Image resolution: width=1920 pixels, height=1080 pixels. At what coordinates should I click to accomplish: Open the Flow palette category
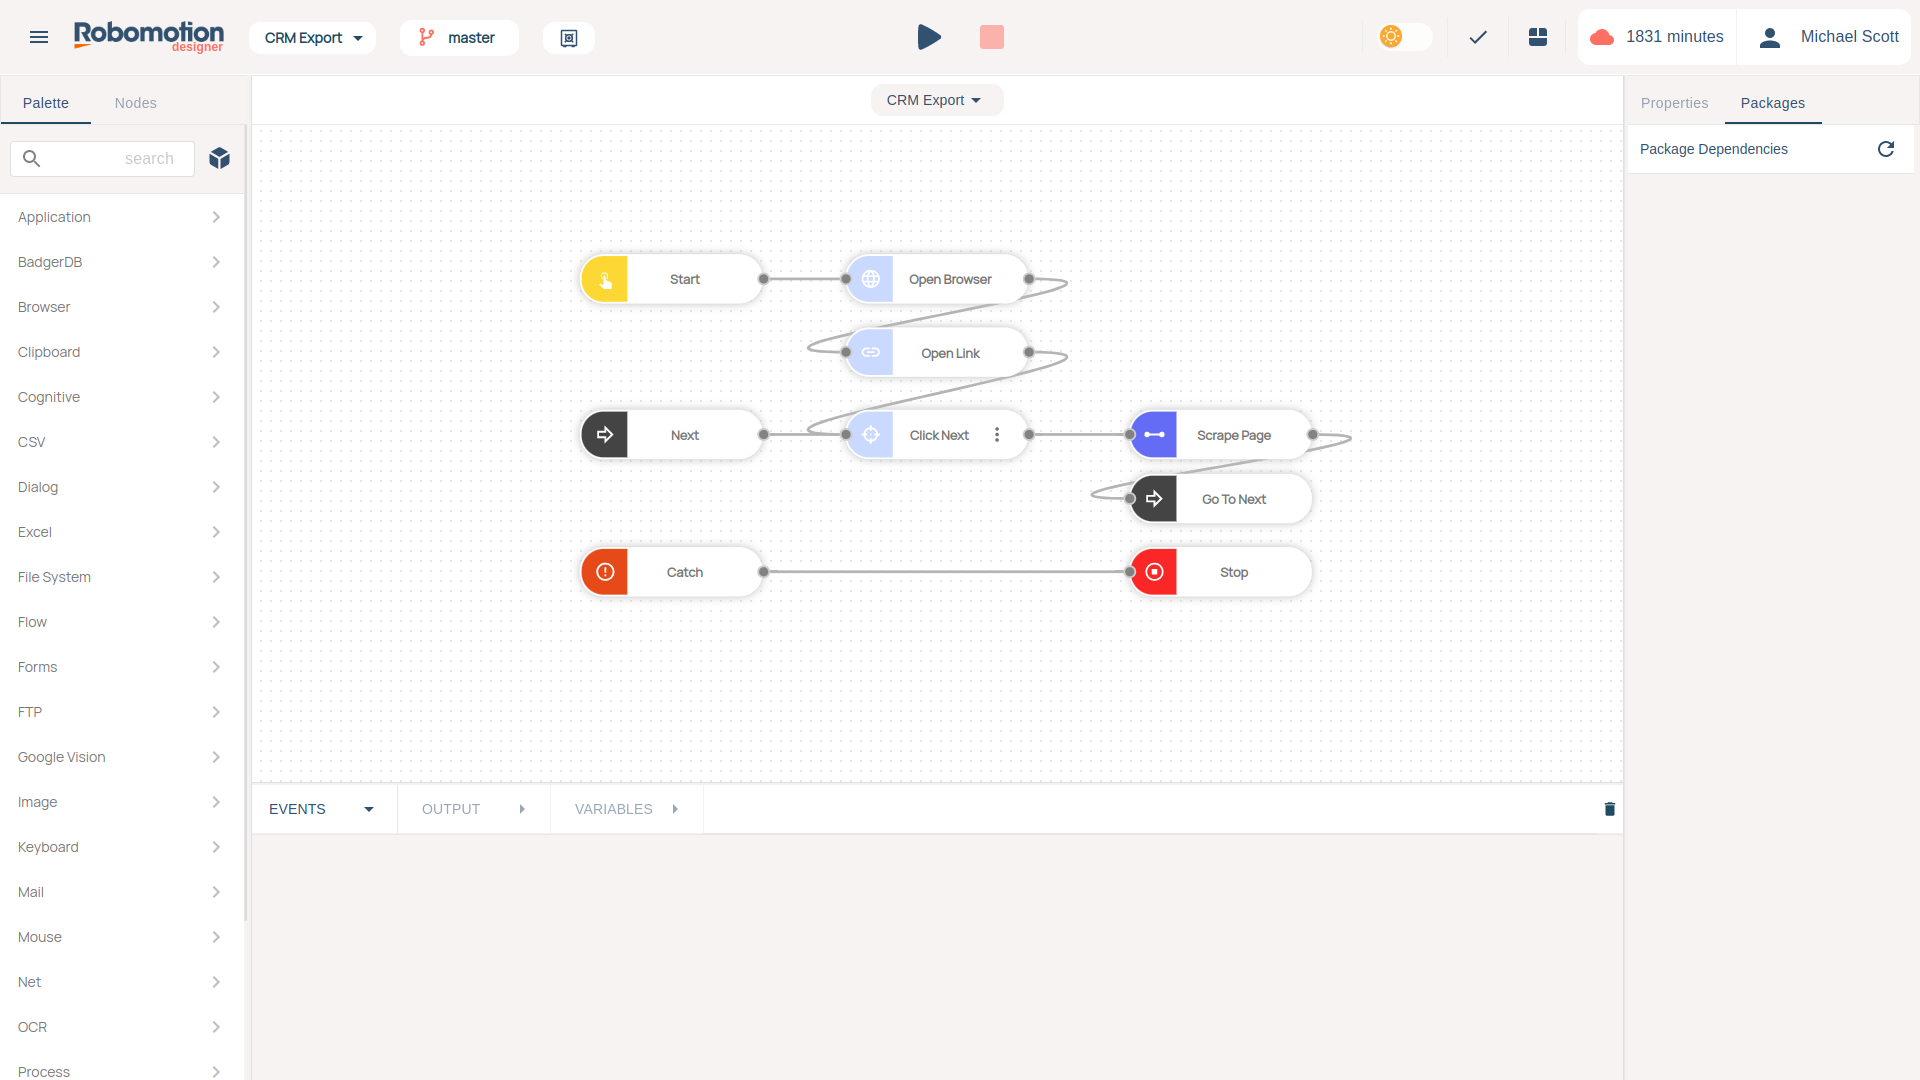pos(120,622)
